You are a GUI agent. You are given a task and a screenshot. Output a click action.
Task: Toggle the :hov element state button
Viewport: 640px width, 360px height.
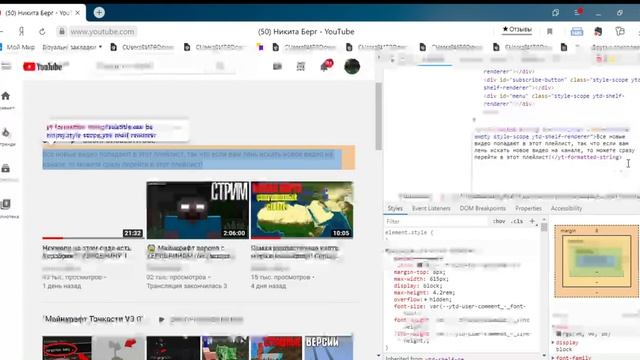(498, 221)
